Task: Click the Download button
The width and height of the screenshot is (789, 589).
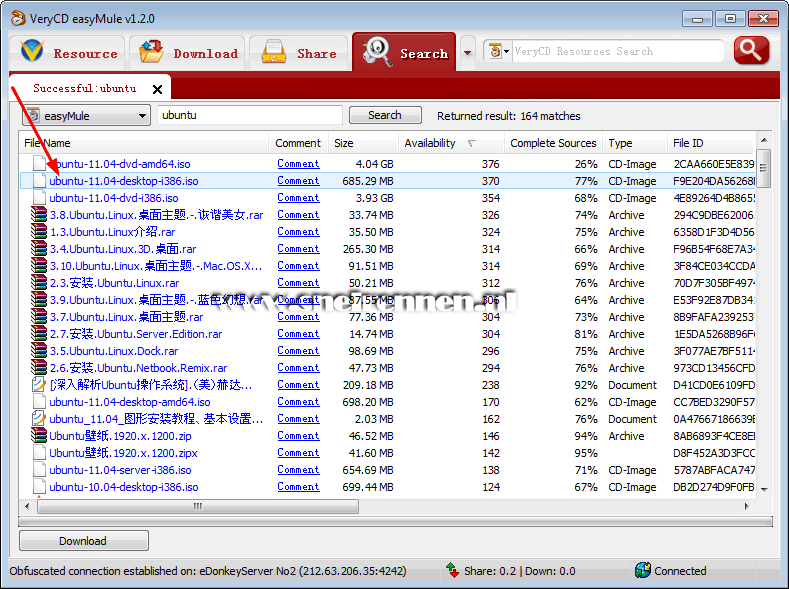Action: (x=84, y=541)
